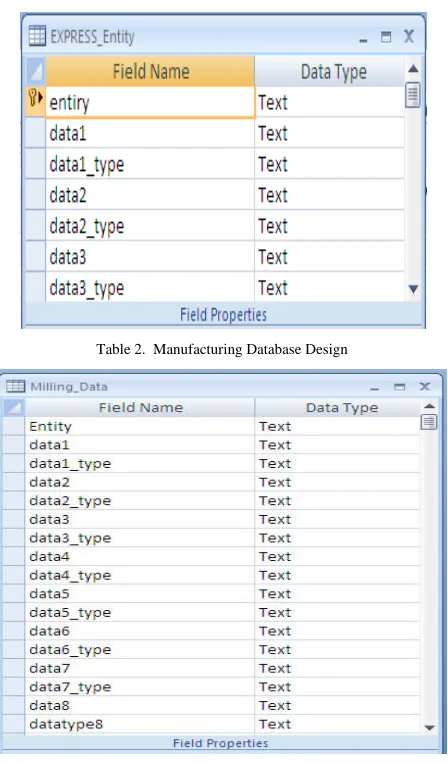
Task: Click the Milling_Data window title text
Action: (x=69, y=387)
